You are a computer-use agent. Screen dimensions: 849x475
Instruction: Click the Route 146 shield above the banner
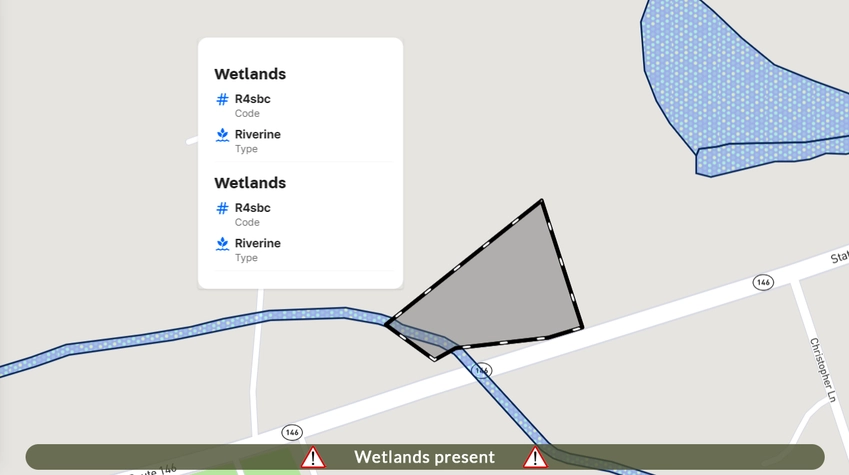[292, 432]
